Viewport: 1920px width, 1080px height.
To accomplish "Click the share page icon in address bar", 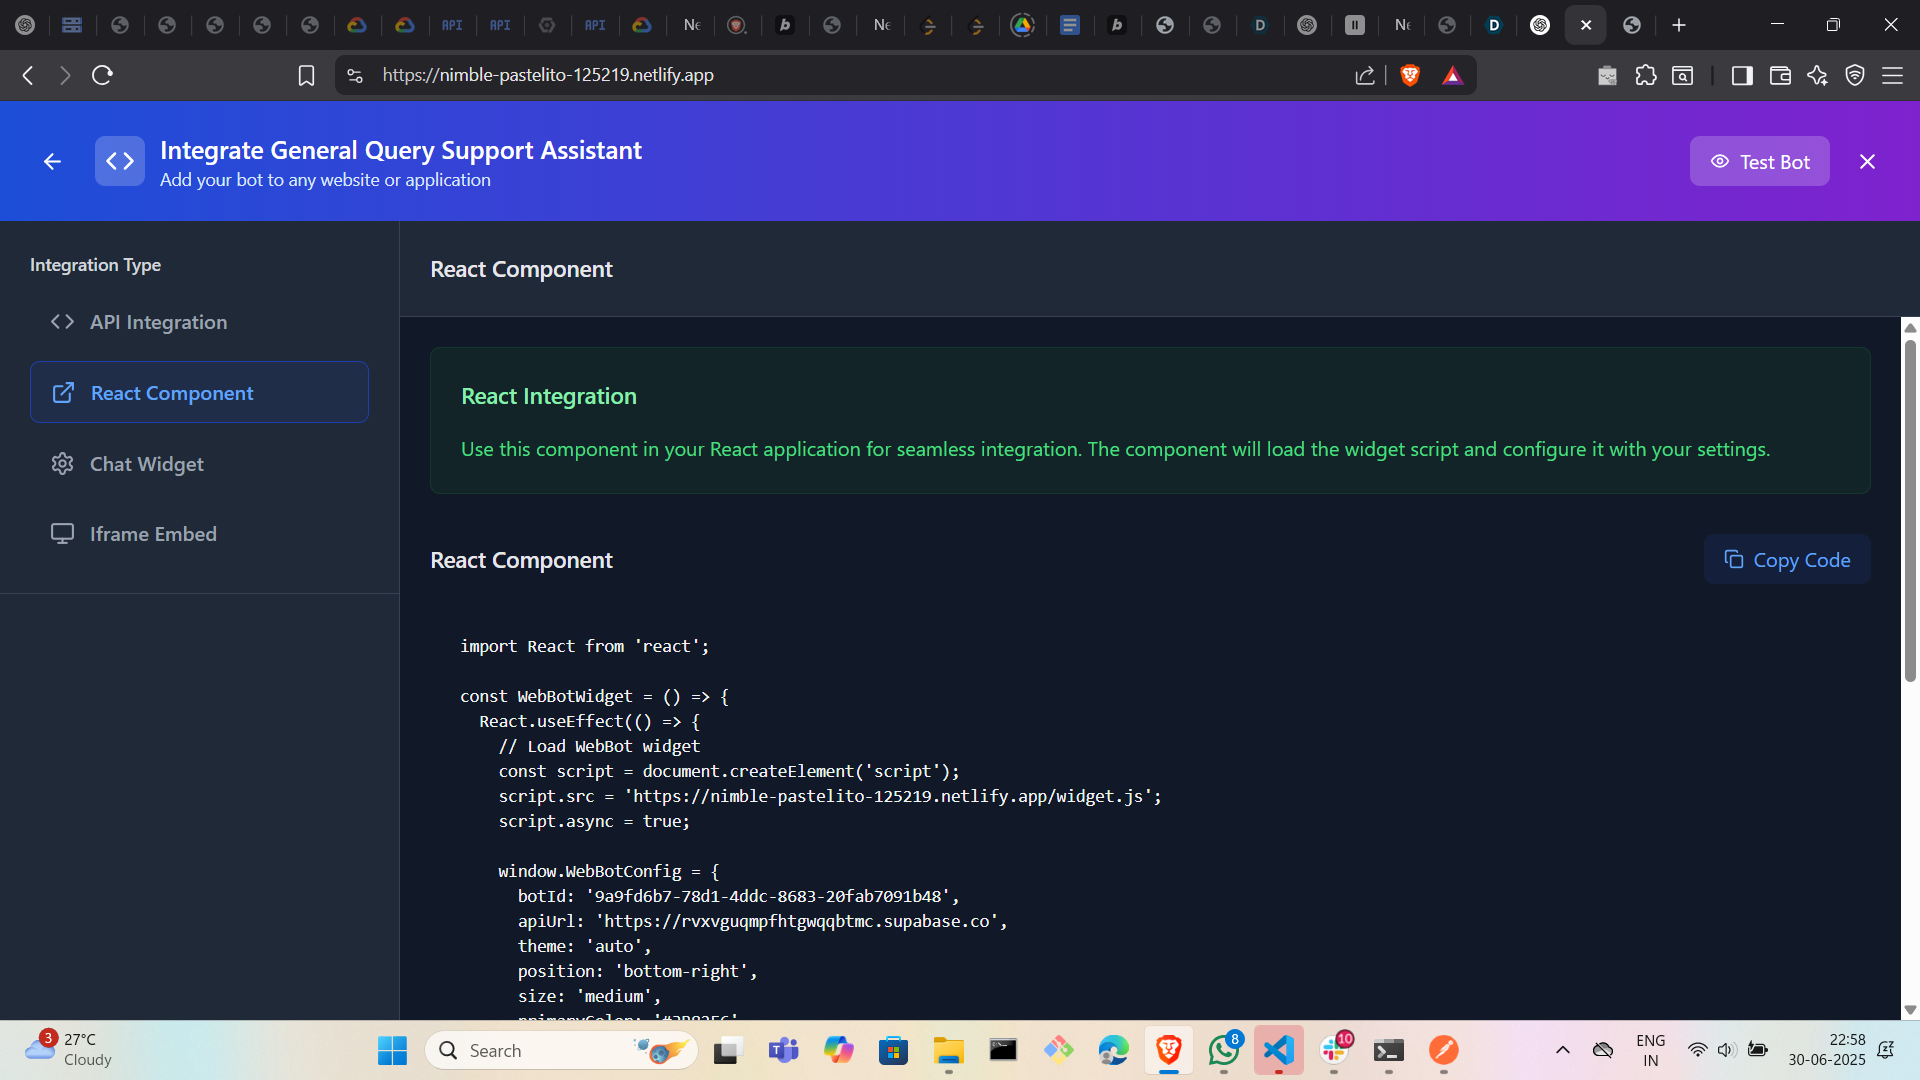I will [x=1364, y=75].
